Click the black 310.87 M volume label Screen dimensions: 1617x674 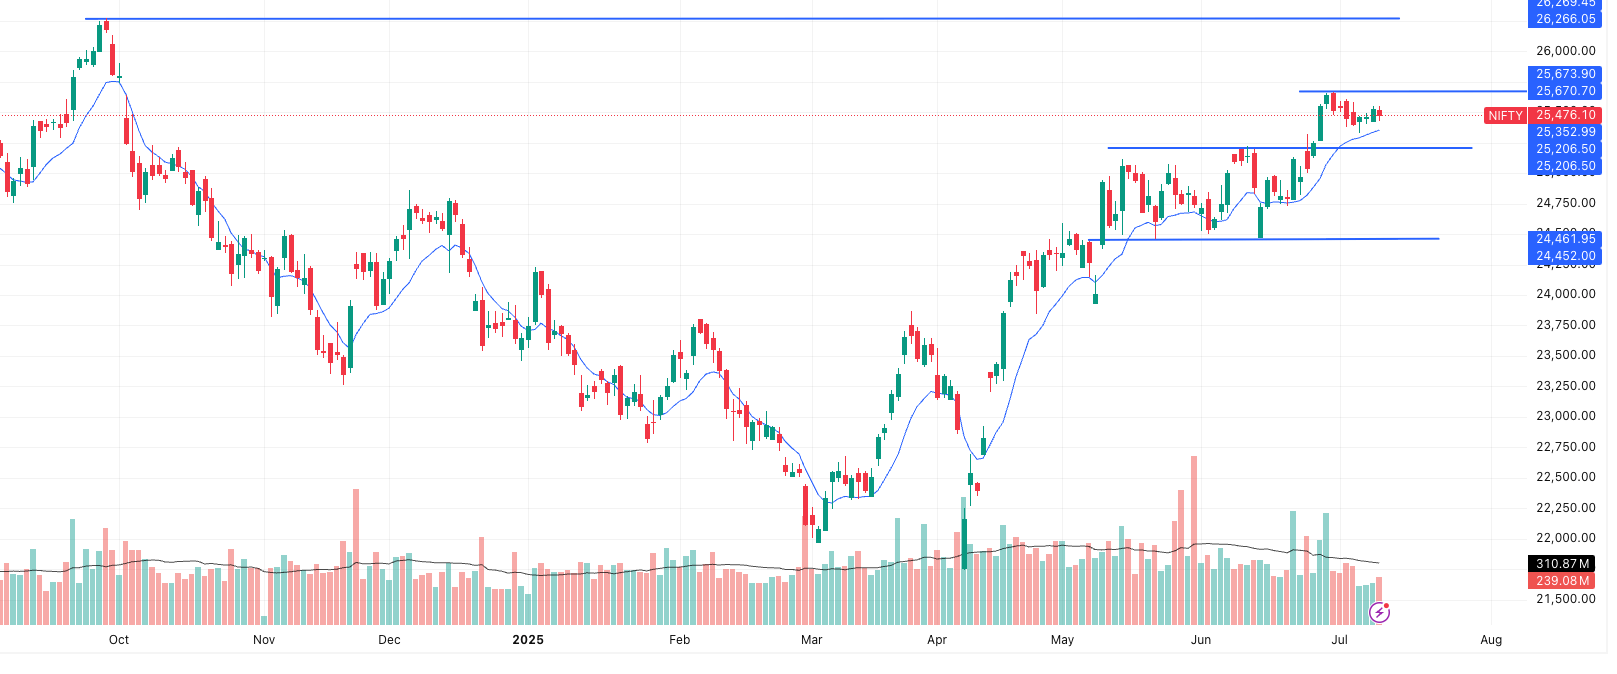[x=1562, y=564]
